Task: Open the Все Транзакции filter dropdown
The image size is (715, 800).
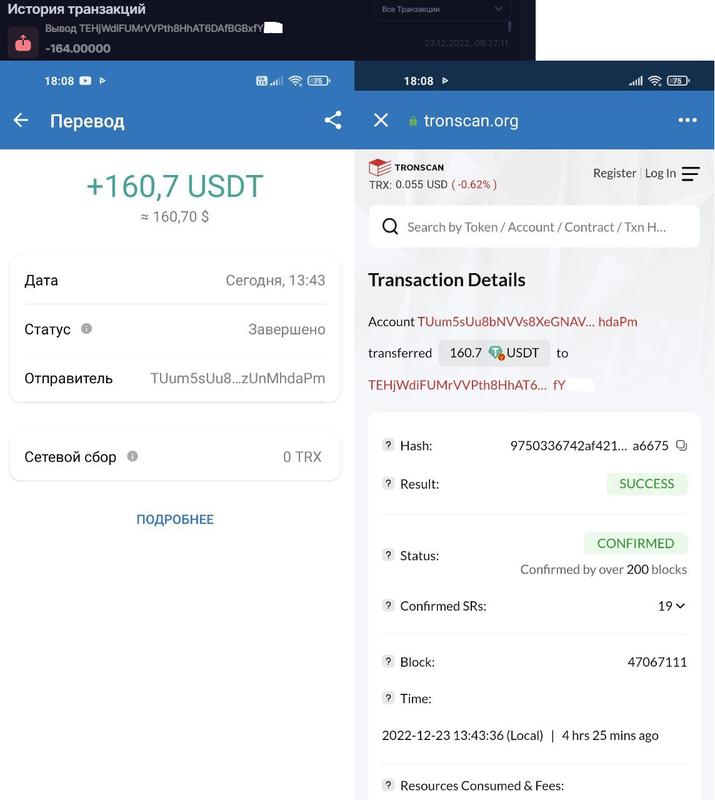Action: tap(442, 9)
